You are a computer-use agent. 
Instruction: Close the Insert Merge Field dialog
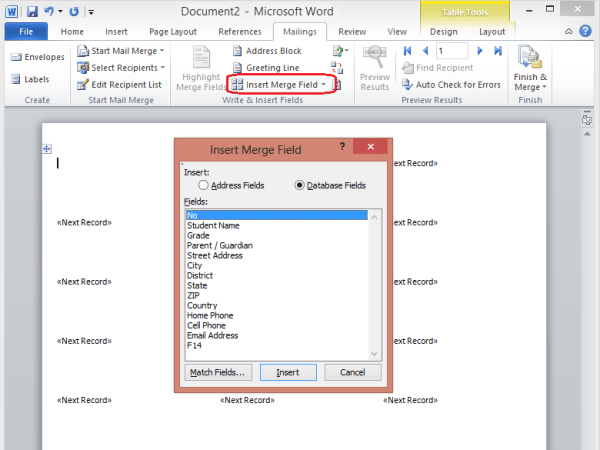[x=370, y=146]
